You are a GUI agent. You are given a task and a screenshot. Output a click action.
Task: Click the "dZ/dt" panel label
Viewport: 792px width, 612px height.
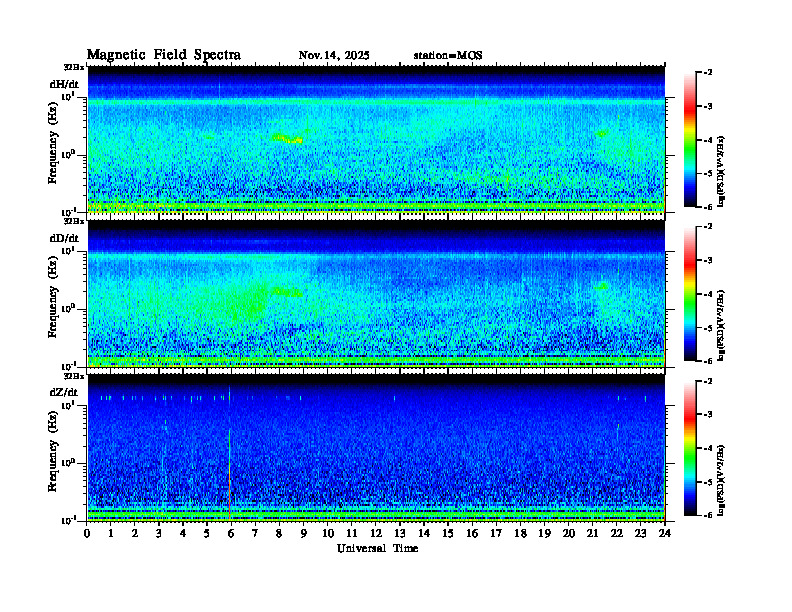pyautogui.click(x=64, y=392)
